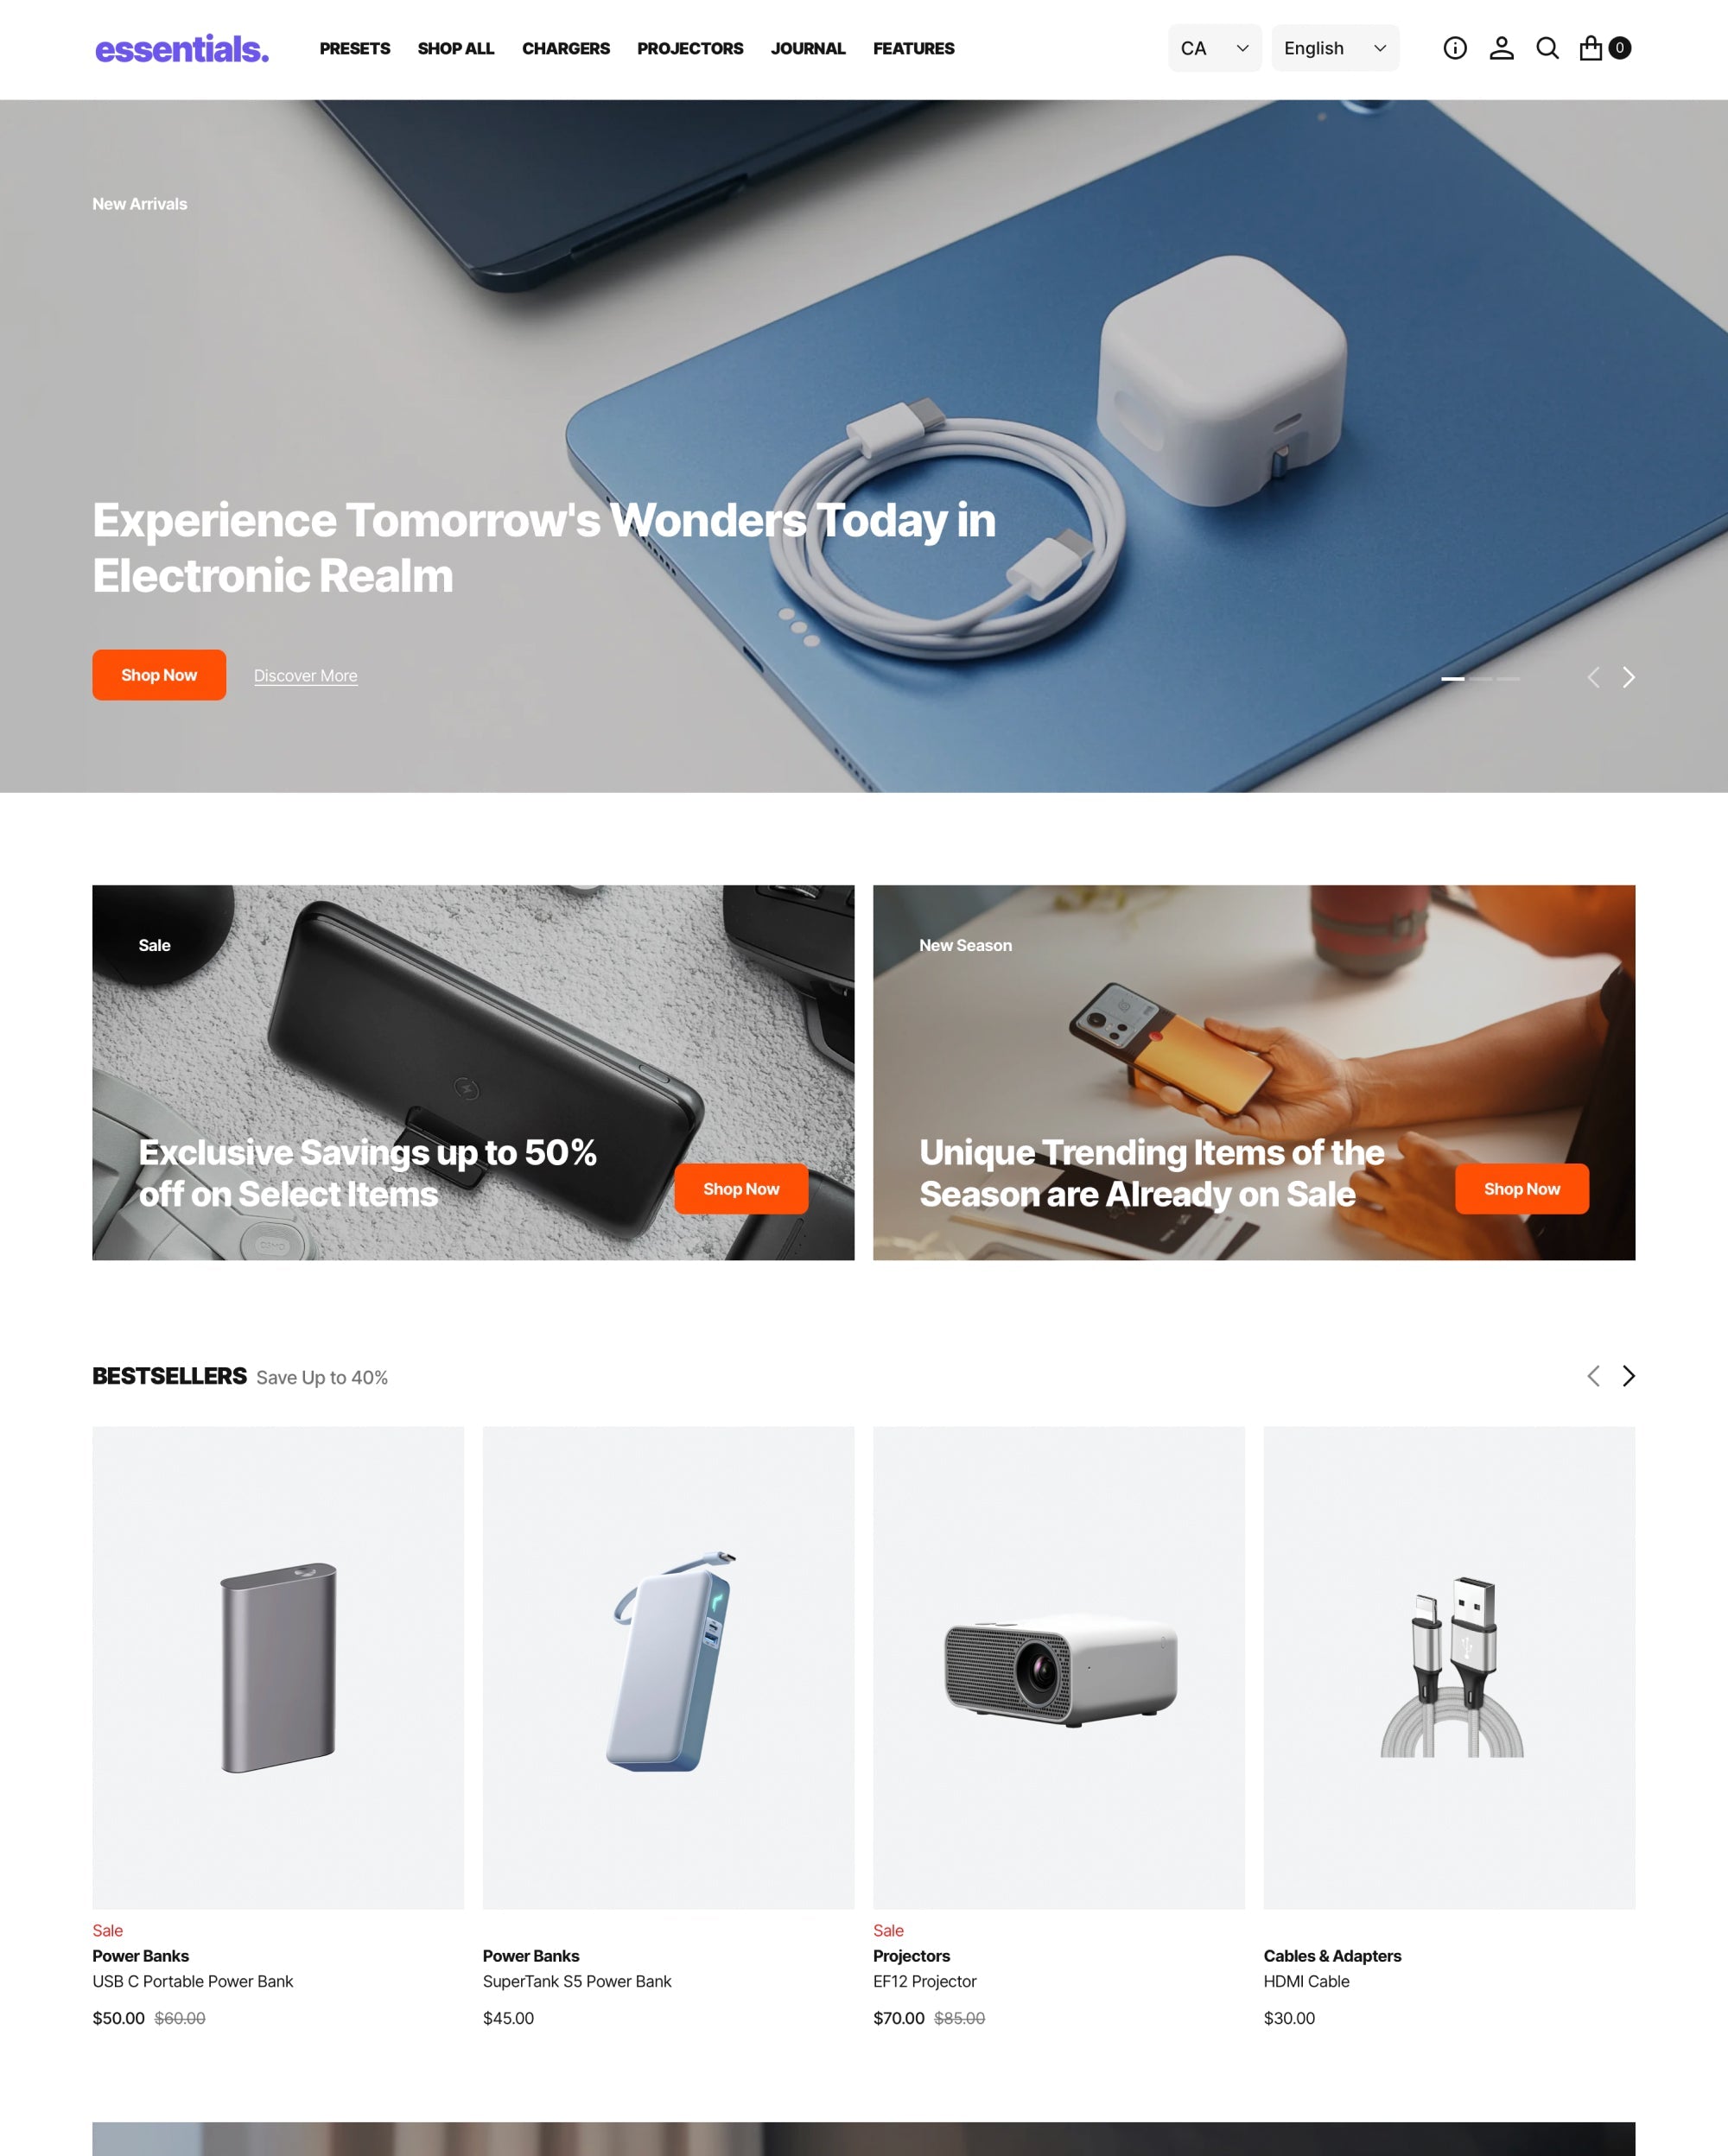This screenshot has width=1728, height=2156.
Task: Click Shop Now on the exclusive savings banner
Action: coord(740,1187)
